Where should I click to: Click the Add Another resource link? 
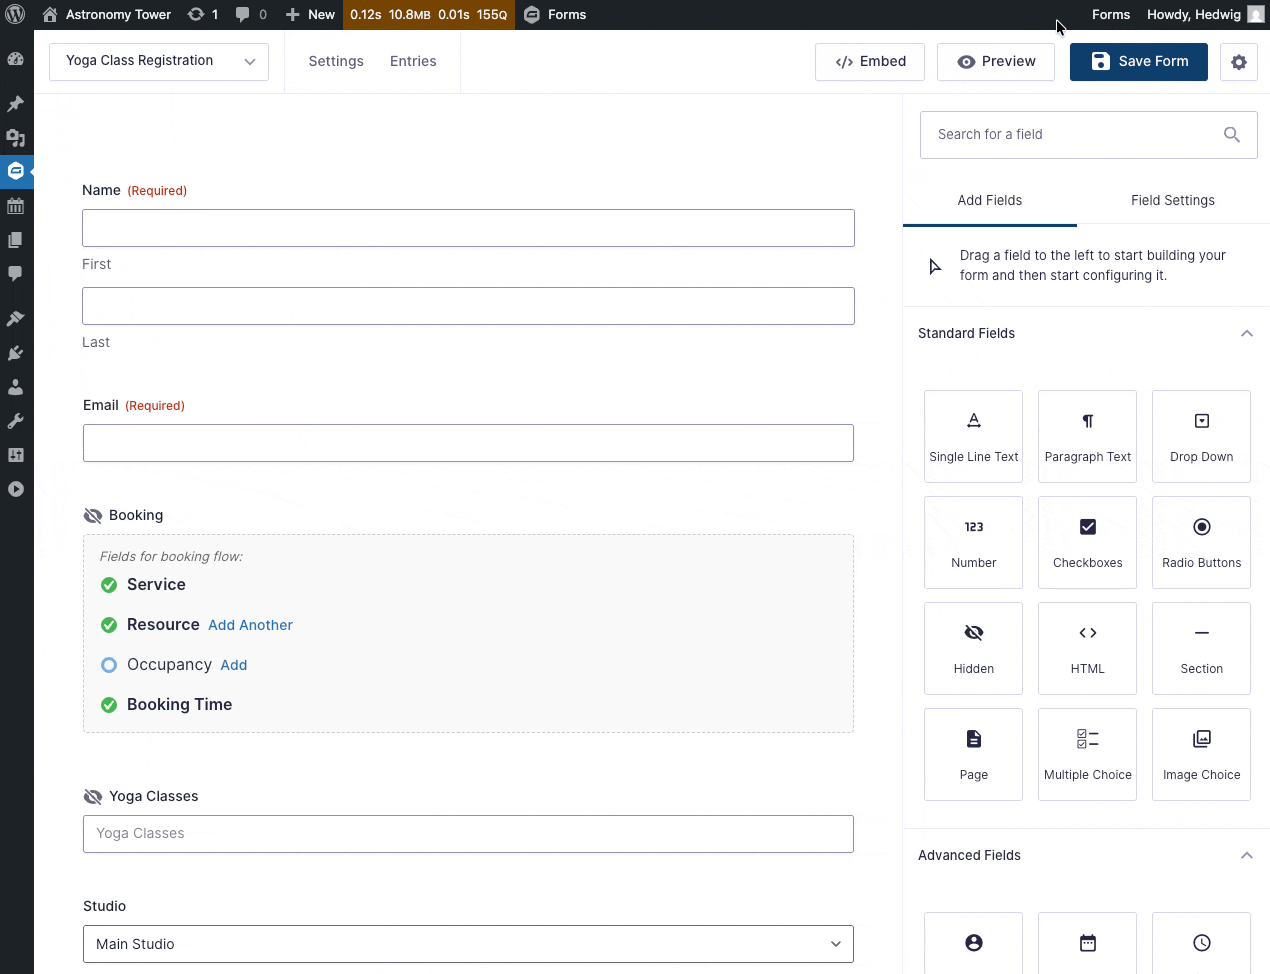click(250, 626)
